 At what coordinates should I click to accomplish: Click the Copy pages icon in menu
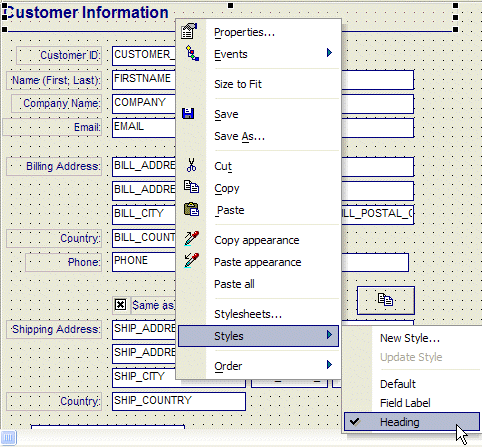191,187
